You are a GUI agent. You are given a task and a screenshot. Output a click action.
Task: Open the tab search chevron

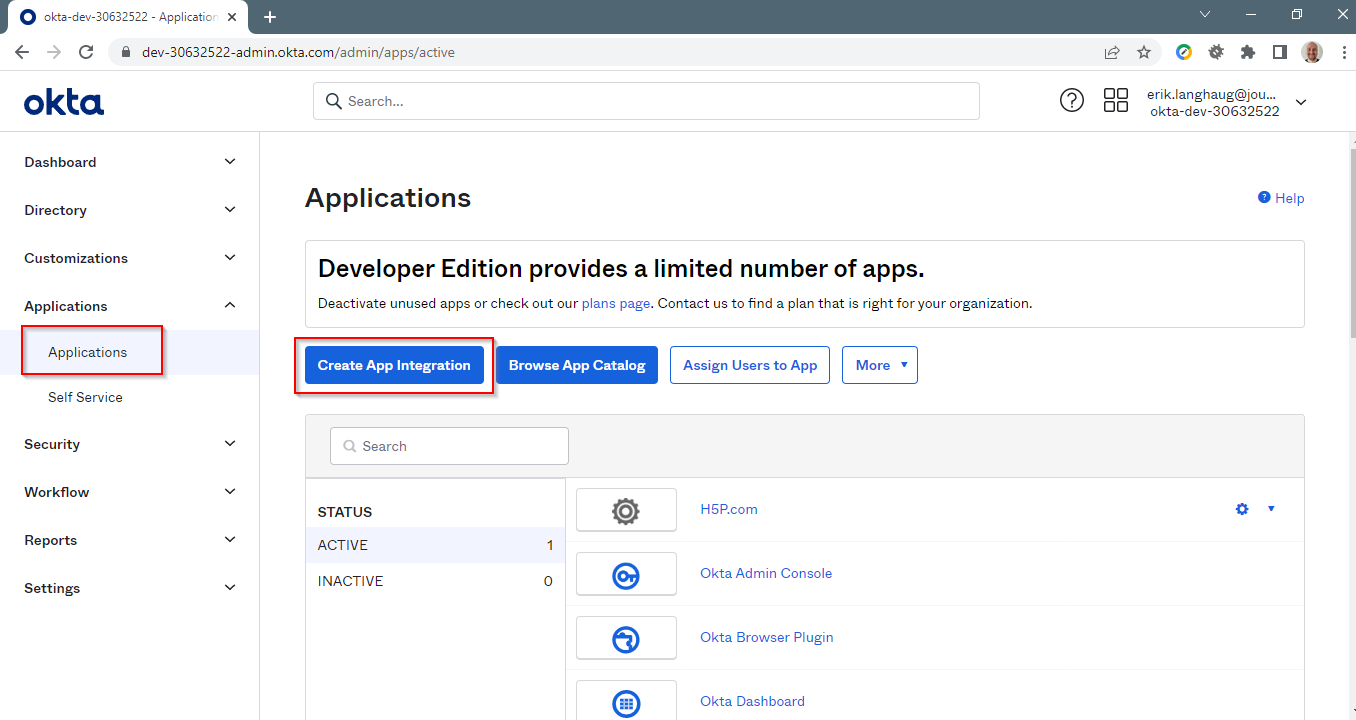pos(1205,14)
